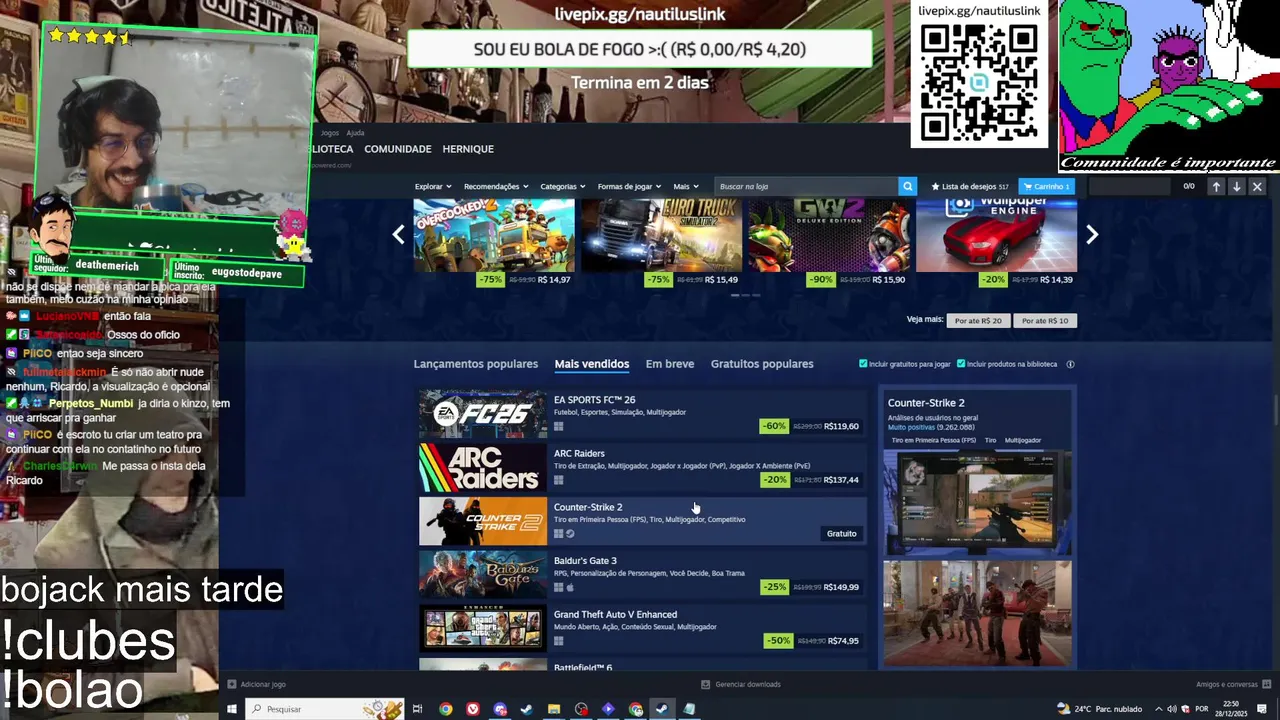Toggle Incluir gratuitos para jogar checkbox
Screen dimensions: 1280x720
coord(863,364)
